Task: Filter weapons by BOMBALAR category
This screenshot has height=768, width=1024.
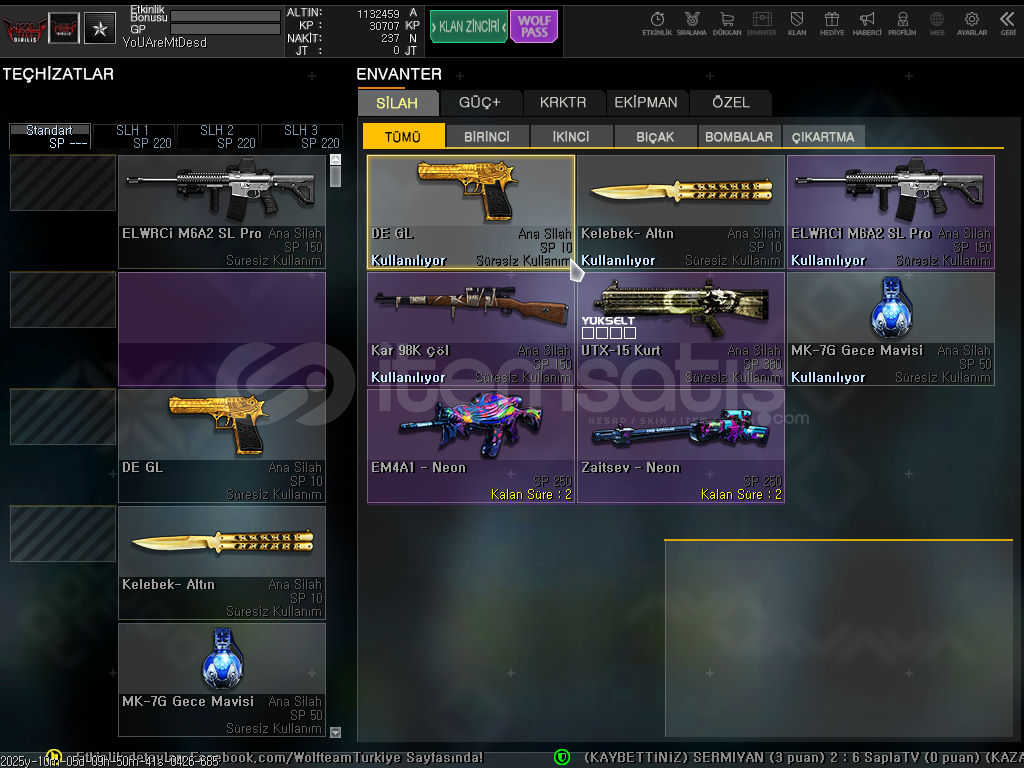Action: 739,137
